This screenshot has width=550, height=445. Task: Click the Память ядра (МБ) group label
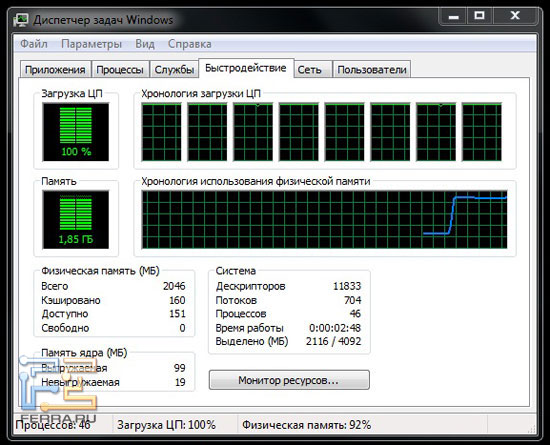84,353
